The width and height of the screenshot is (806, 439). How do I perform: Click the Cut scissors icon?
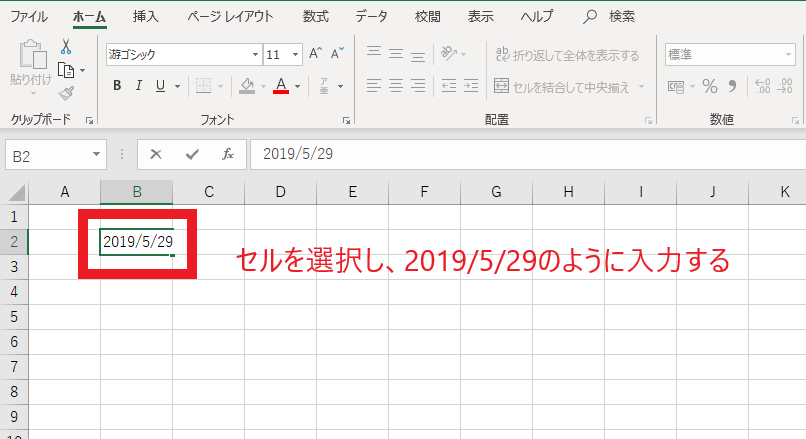(66, 47)
